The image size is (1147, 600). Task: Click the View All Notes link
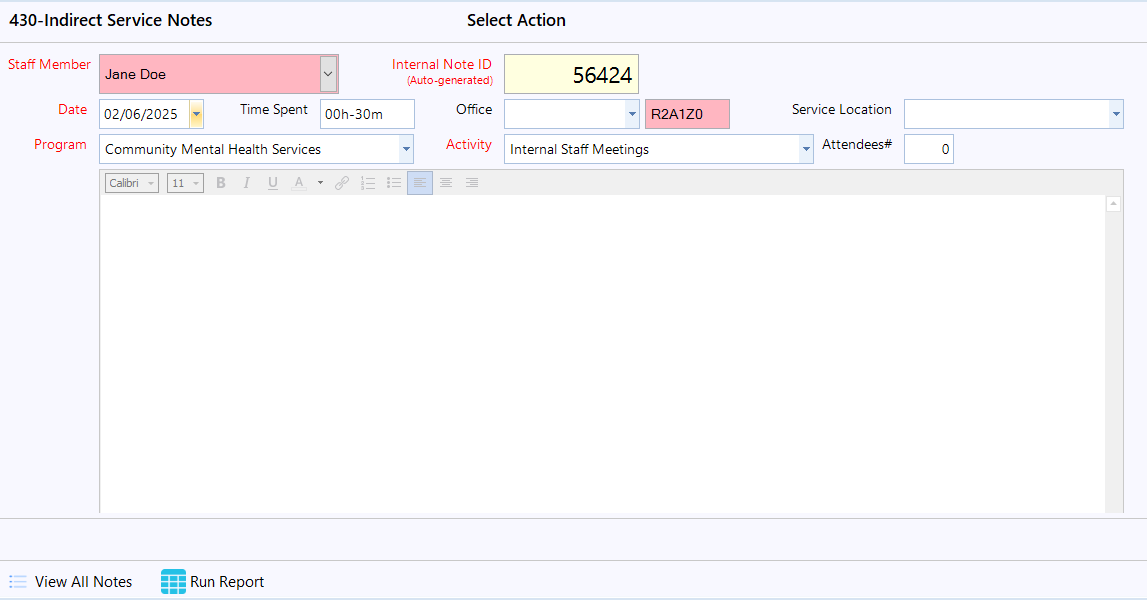click(83, 582)
